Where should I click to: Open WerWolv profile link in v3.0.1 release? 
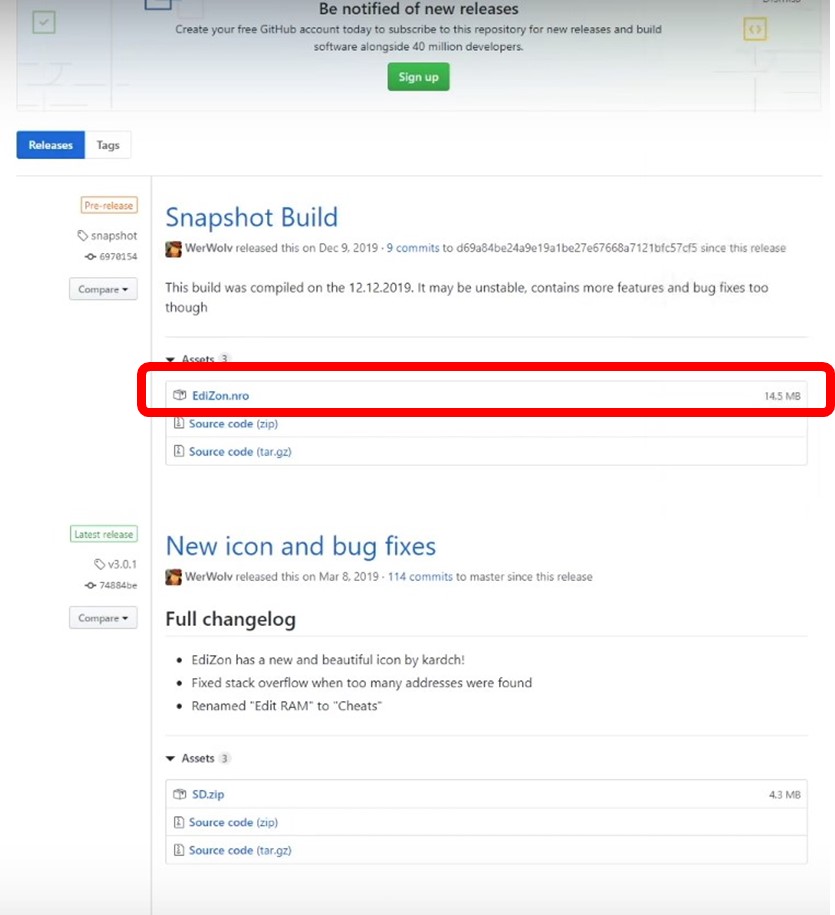point(208,577)
